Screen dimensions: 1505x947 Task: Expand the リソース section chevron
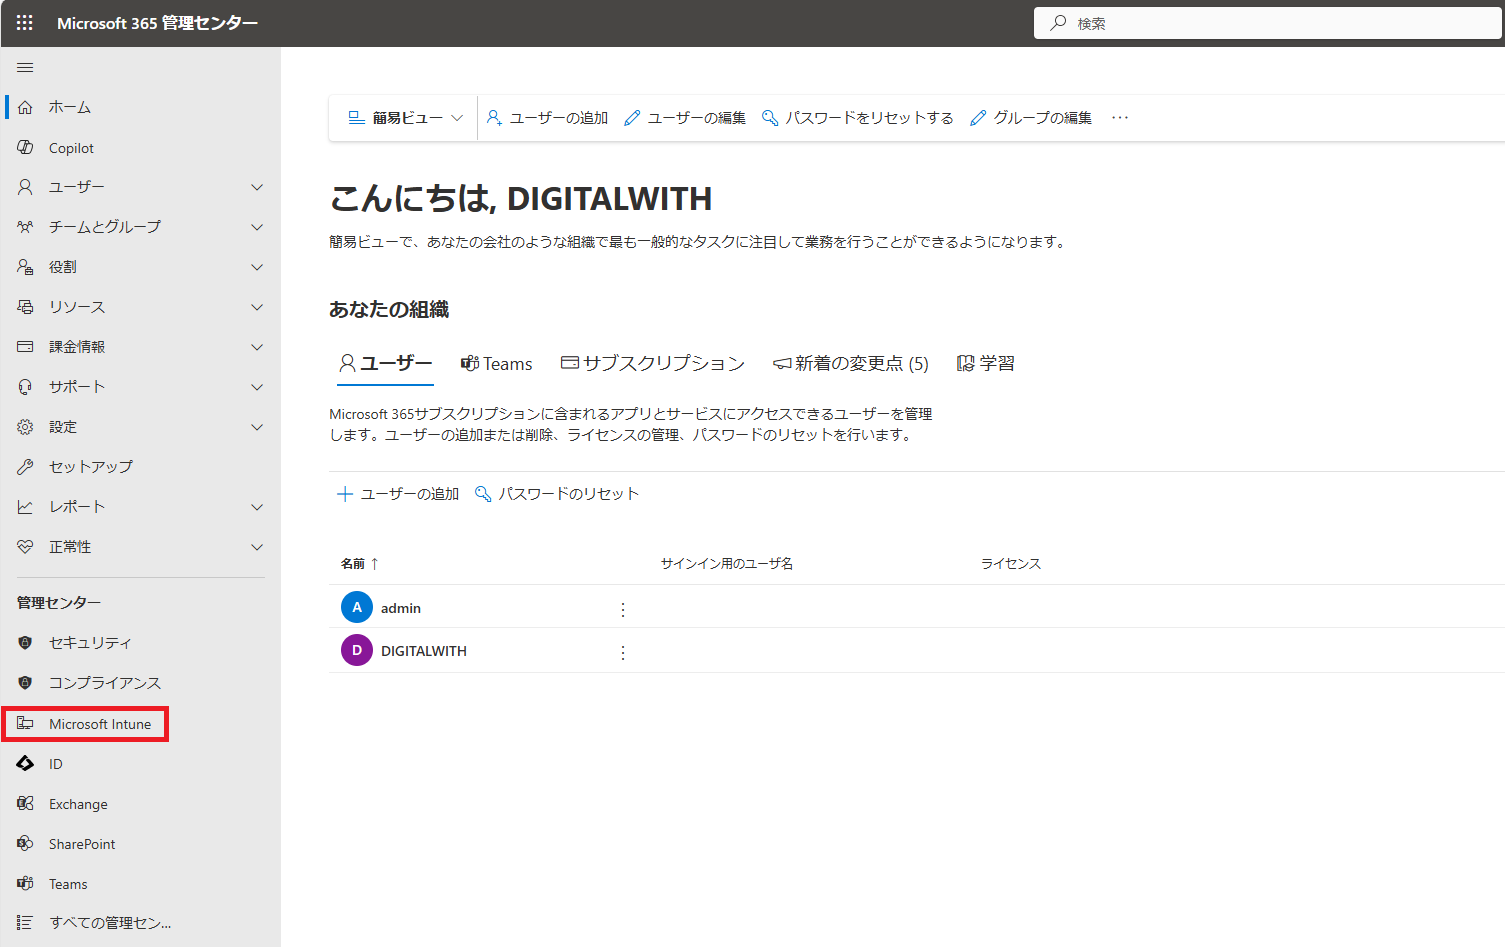(x=257, y=307)
